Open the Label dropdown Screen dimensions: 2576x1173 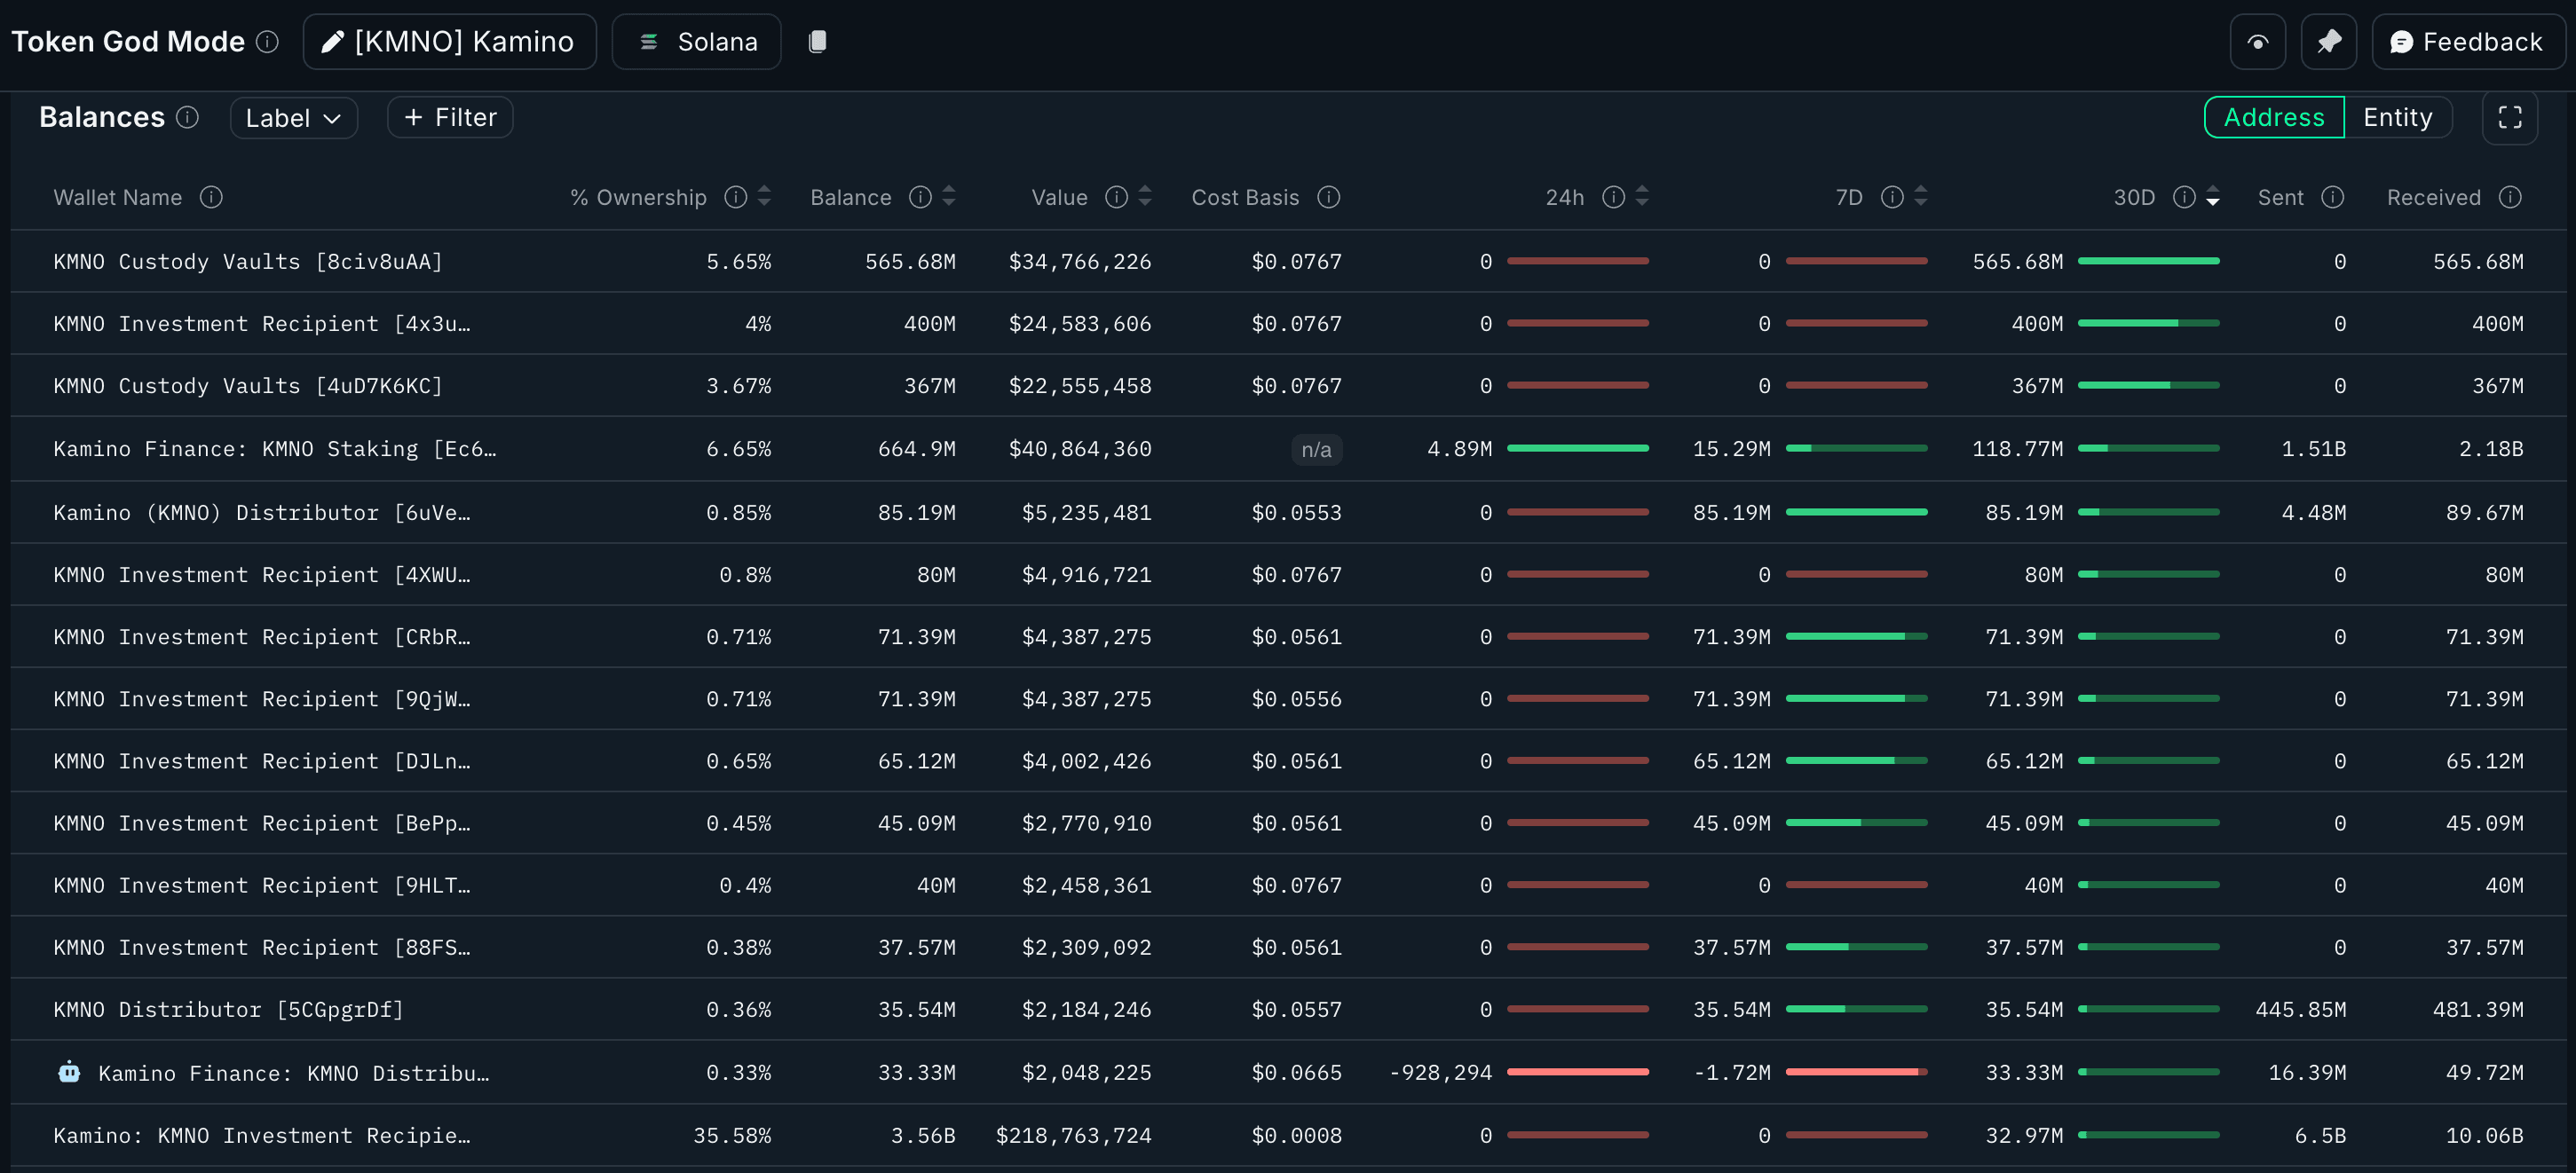coord(293,117)
